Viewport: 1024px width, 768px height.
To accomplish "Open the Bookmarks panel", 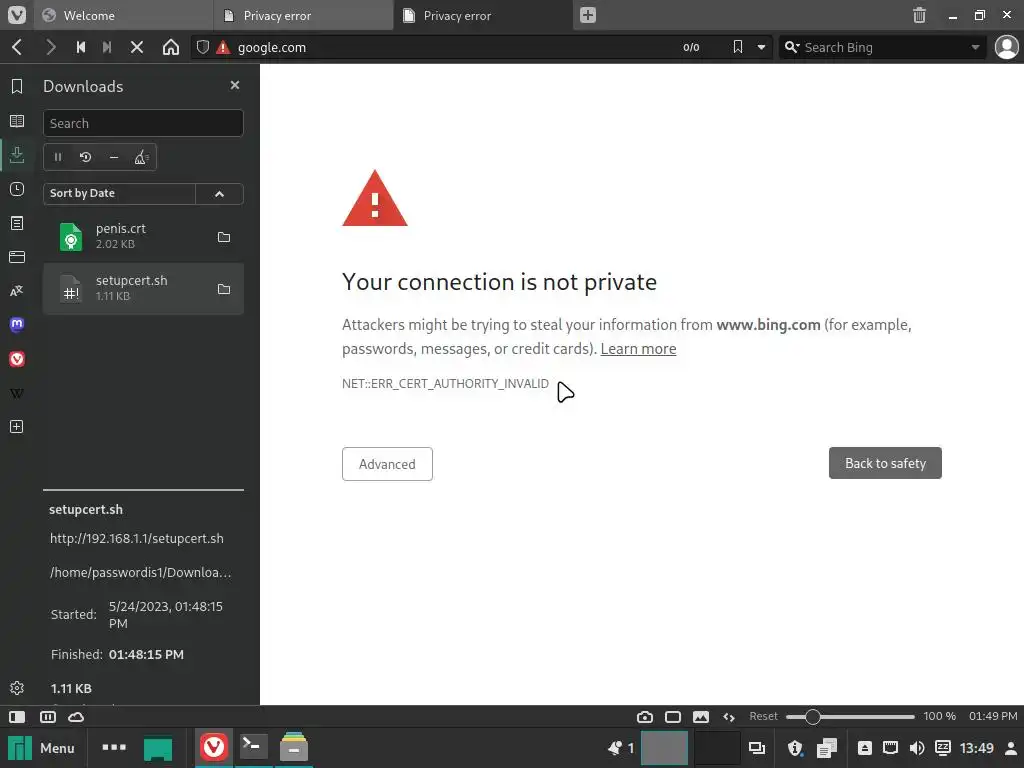I will pos(17,86).
